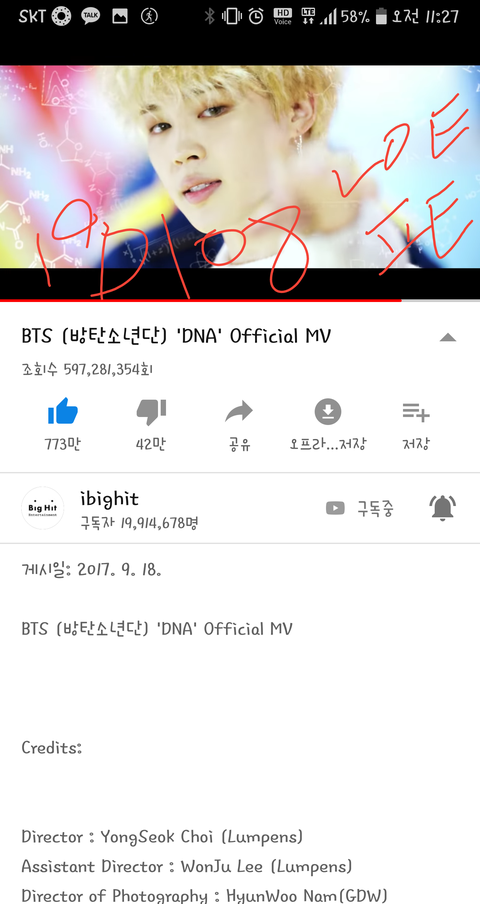Tap the 구독자 subscriber count text
This screenshot has height=904, width=480.
[x=139, y=523]
